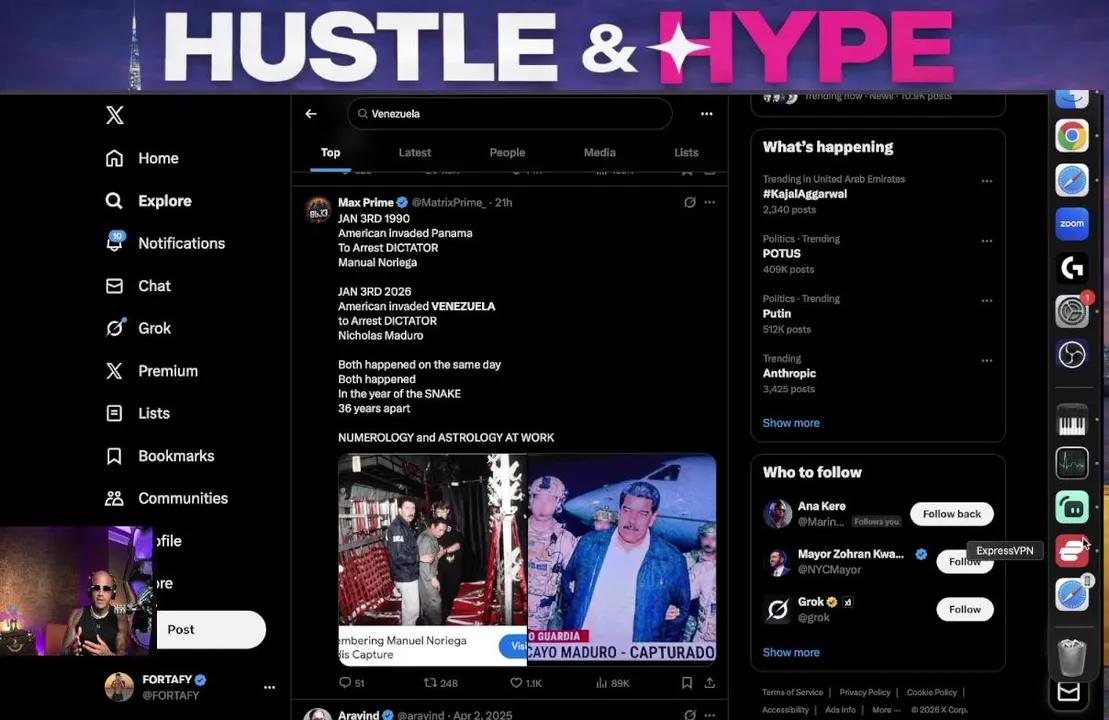Open POTUS trending topic
Viewport: 1109px width, 720px height.
782,254
